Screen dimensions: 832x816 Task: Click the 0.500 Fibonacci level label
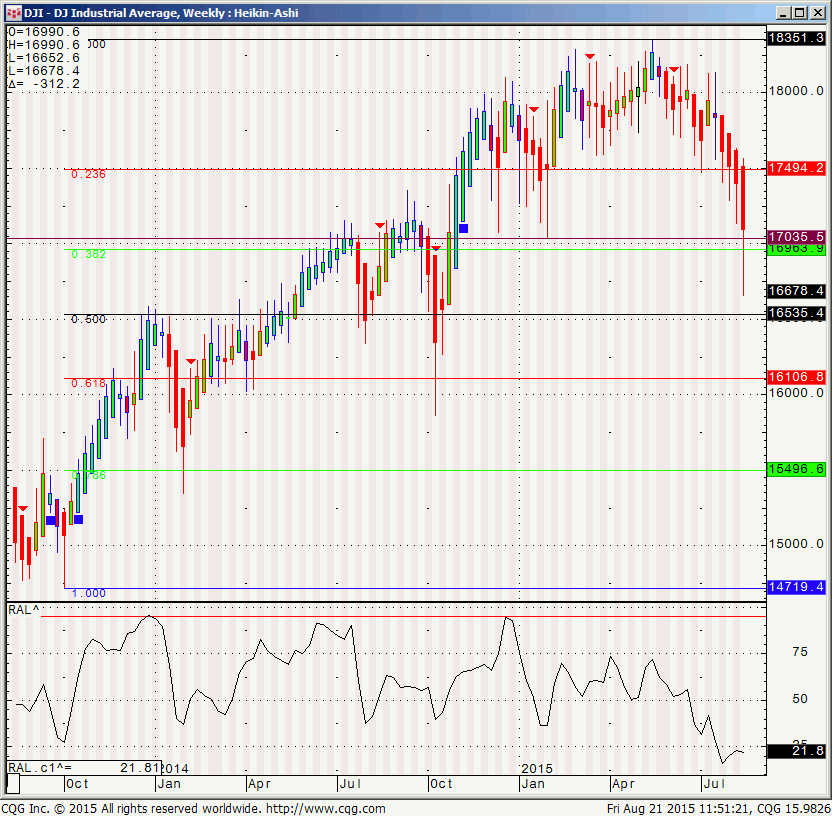click(x=88, y=319)
